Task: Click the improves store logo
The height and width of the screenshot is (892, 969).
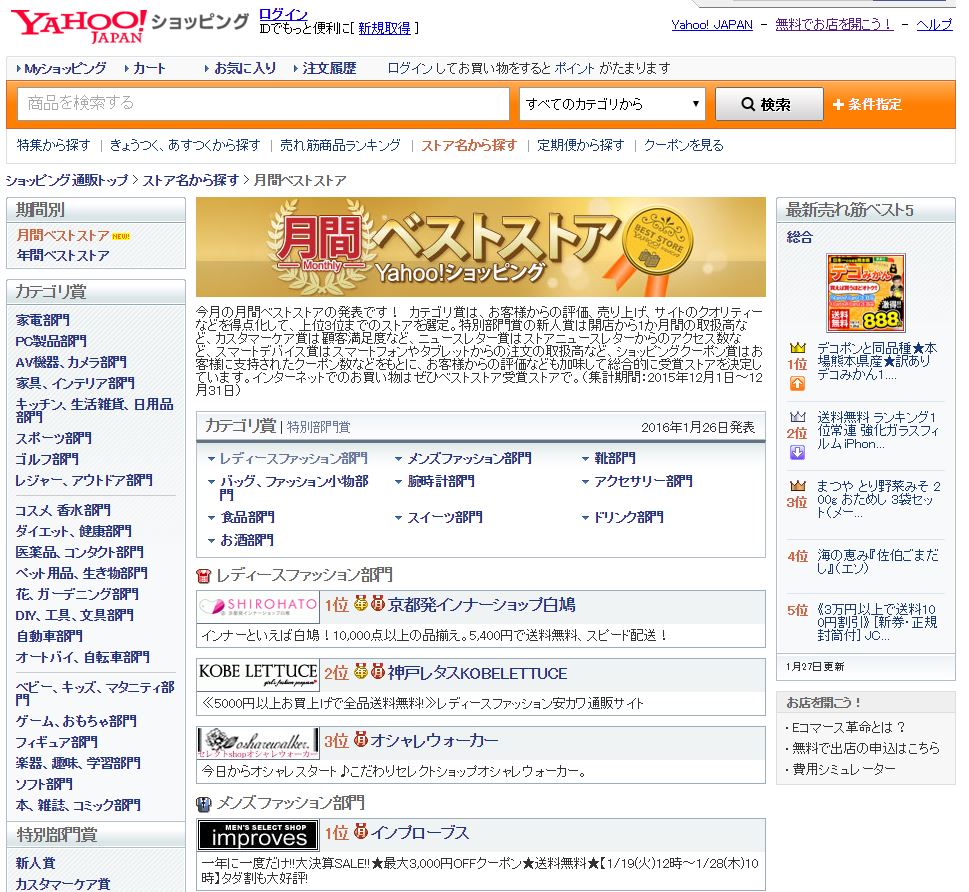Action: pos(258,835)
